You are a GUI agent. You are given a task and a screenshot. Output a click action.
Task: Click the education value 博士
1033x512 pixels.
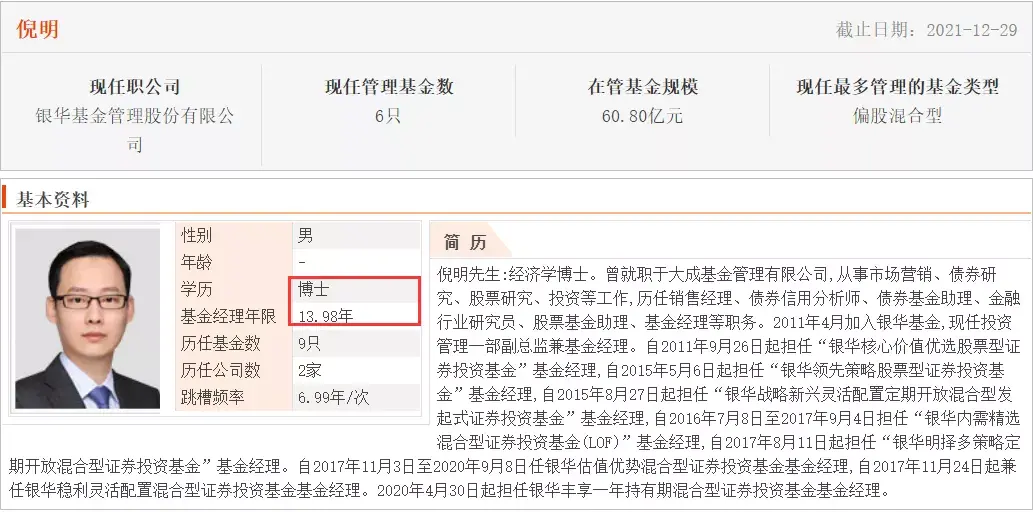314,289
